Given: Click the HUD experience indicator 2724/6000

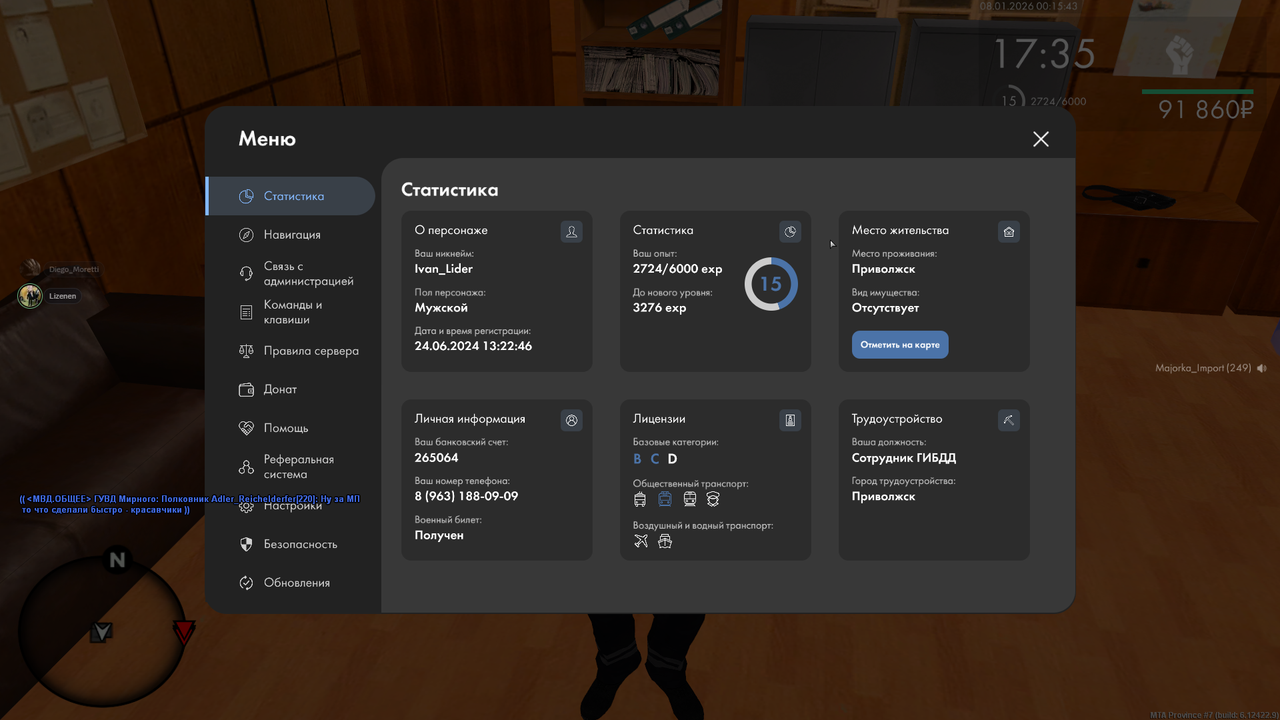Looking at the screenshot, I should (1058, 102).
